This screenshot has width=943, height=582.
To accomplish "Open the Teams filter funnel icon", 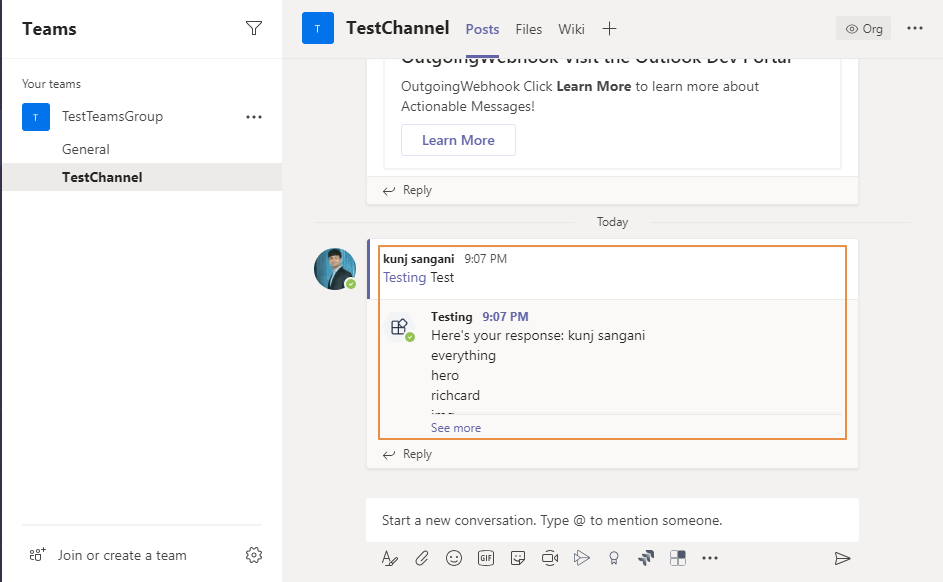I will tap(254, 28).
